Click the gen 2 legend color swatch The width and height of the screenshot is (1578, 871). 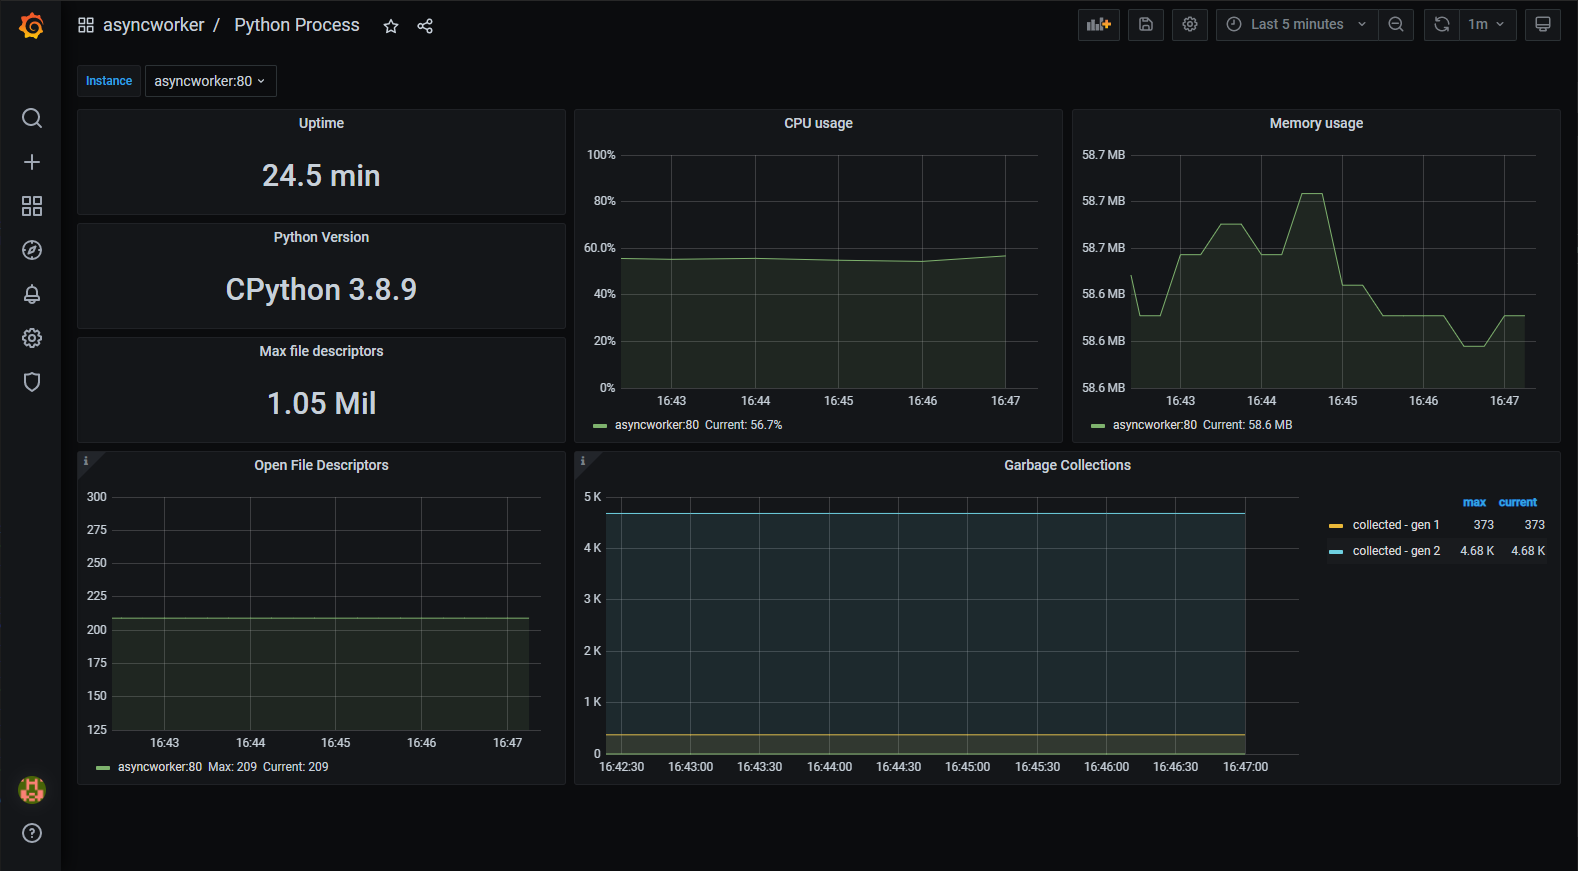click(1336, 552)
